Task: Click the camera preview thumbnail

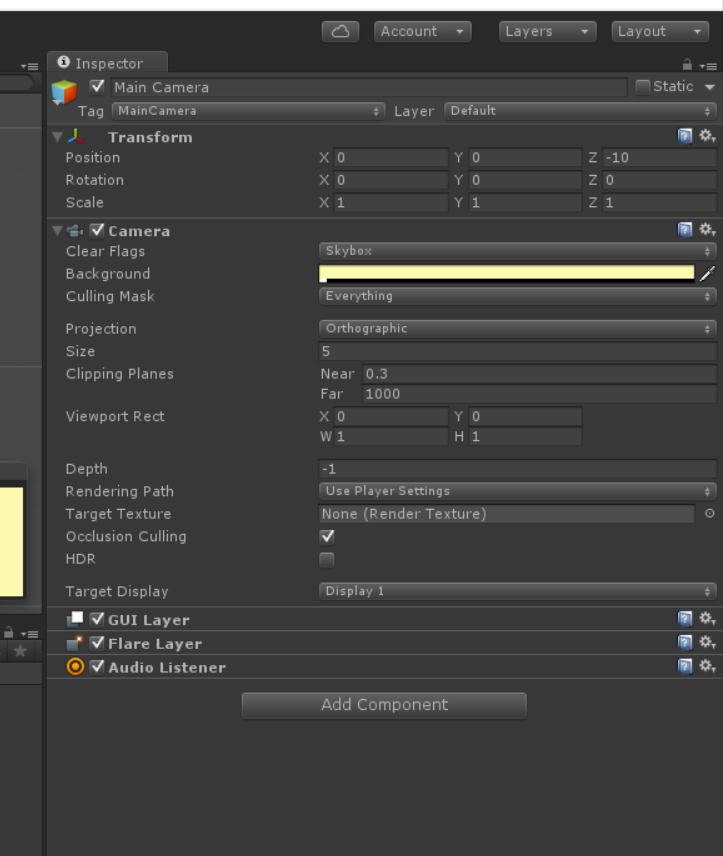Action: click(x=11, y=542)
